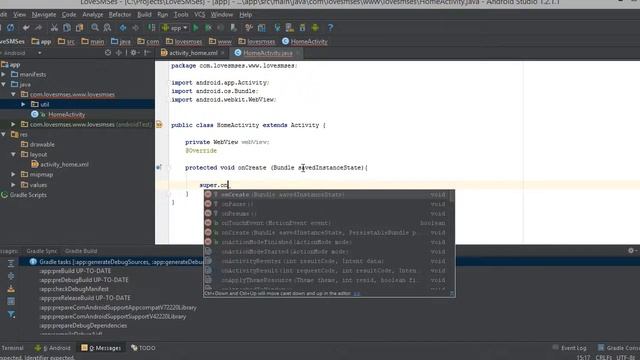Open the Navigate menu
The height and width of the screenshot is (360, 640).
coord(44,15)
